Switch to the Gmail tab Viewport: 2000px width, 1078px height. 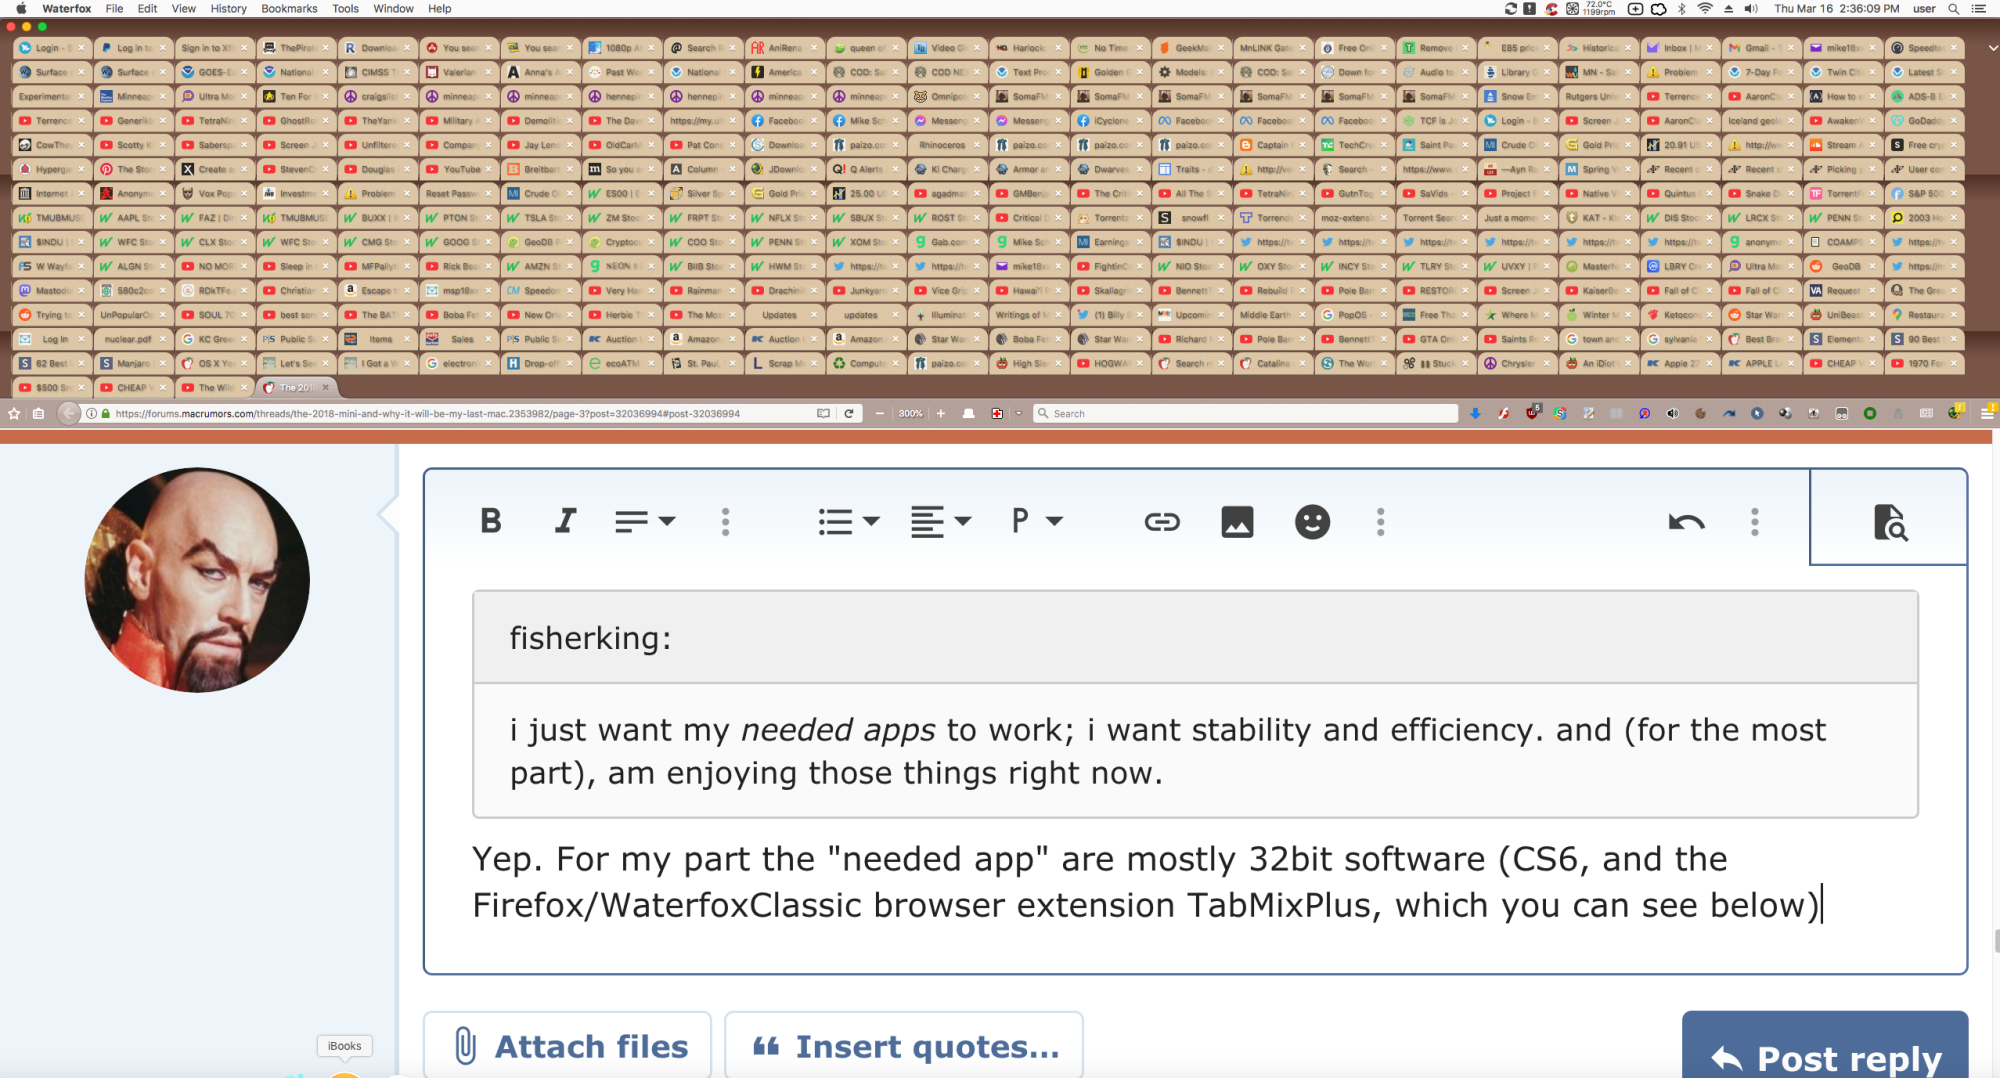[x=1763, y=47]
